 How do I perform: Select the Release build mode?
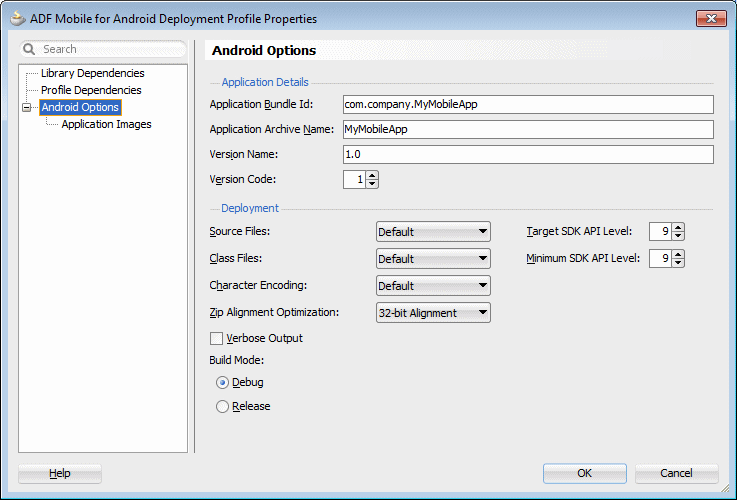pos(222,406)
